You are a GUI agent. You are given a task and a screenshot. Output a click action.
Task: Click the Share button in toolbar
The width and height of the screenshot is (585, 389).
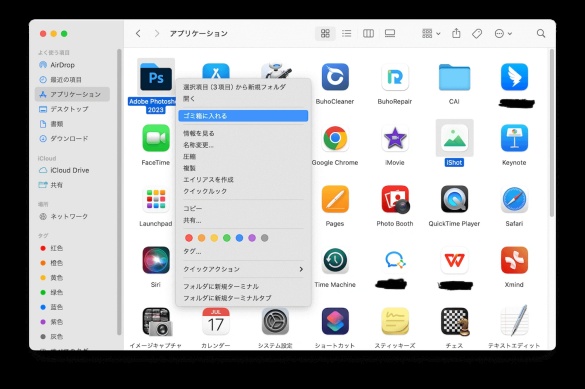(456, 34)
